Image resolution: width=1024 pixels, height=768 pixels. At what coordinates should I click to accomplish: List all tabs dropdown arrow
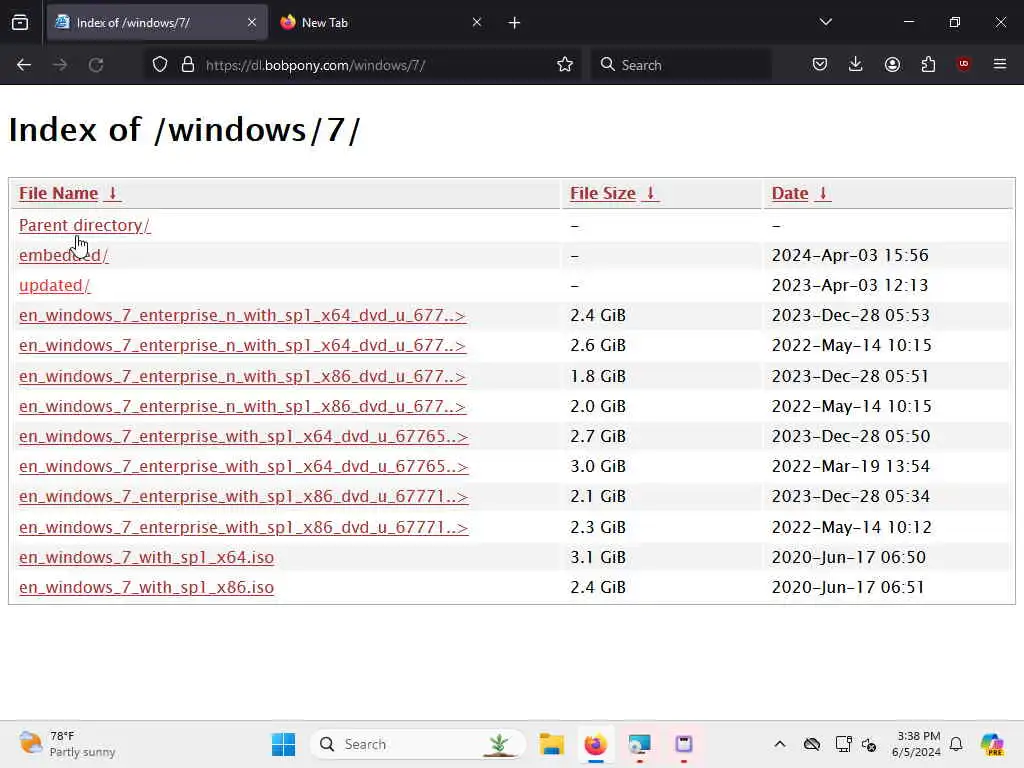[825, 22]
